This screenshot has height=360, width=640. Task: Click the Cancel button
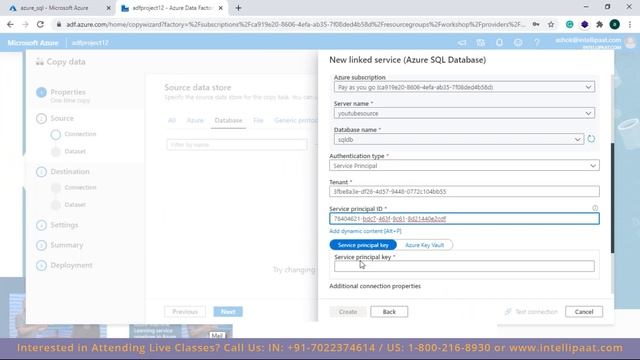[x=584, y=311]
